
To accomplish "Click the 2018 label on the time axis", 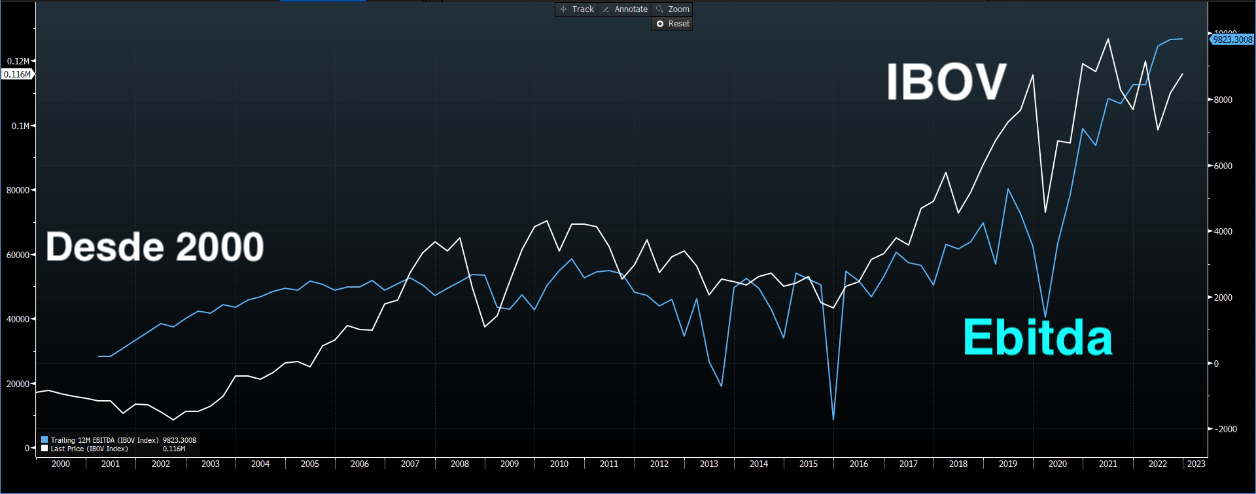I will 958,464.
